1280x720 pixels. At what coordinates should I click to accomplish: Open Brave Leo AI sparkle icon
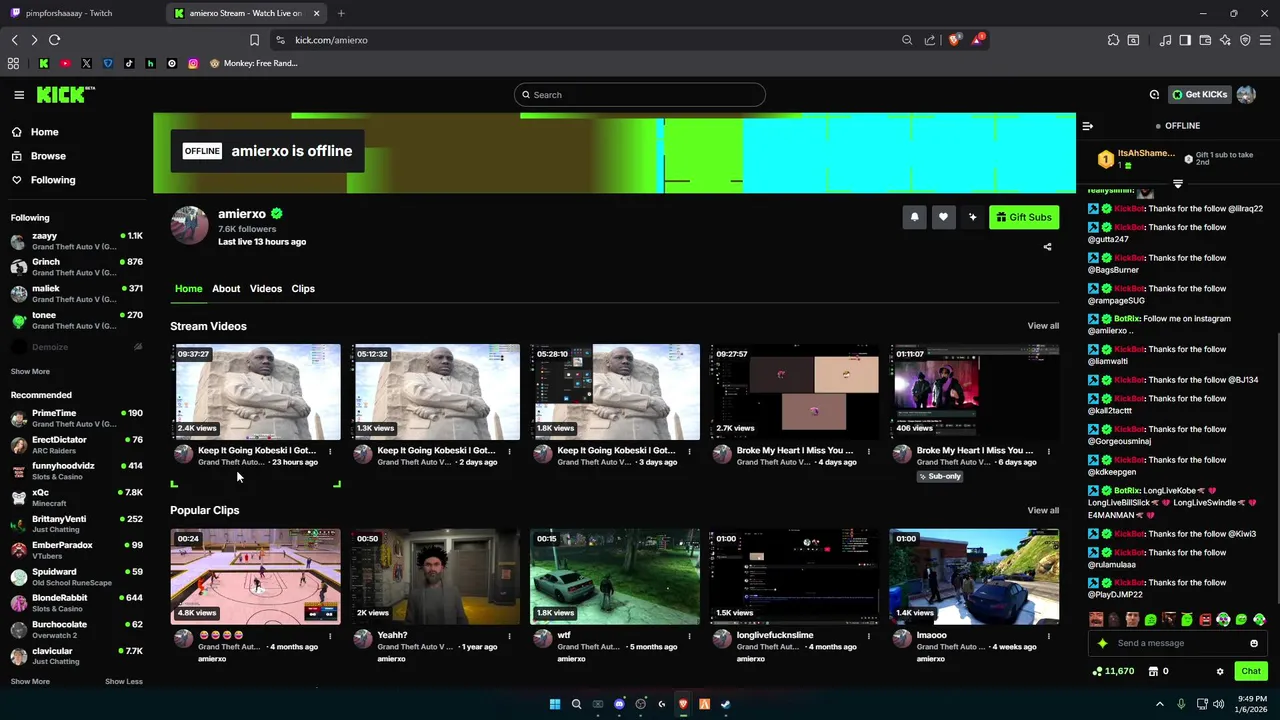coord(1225,40)
